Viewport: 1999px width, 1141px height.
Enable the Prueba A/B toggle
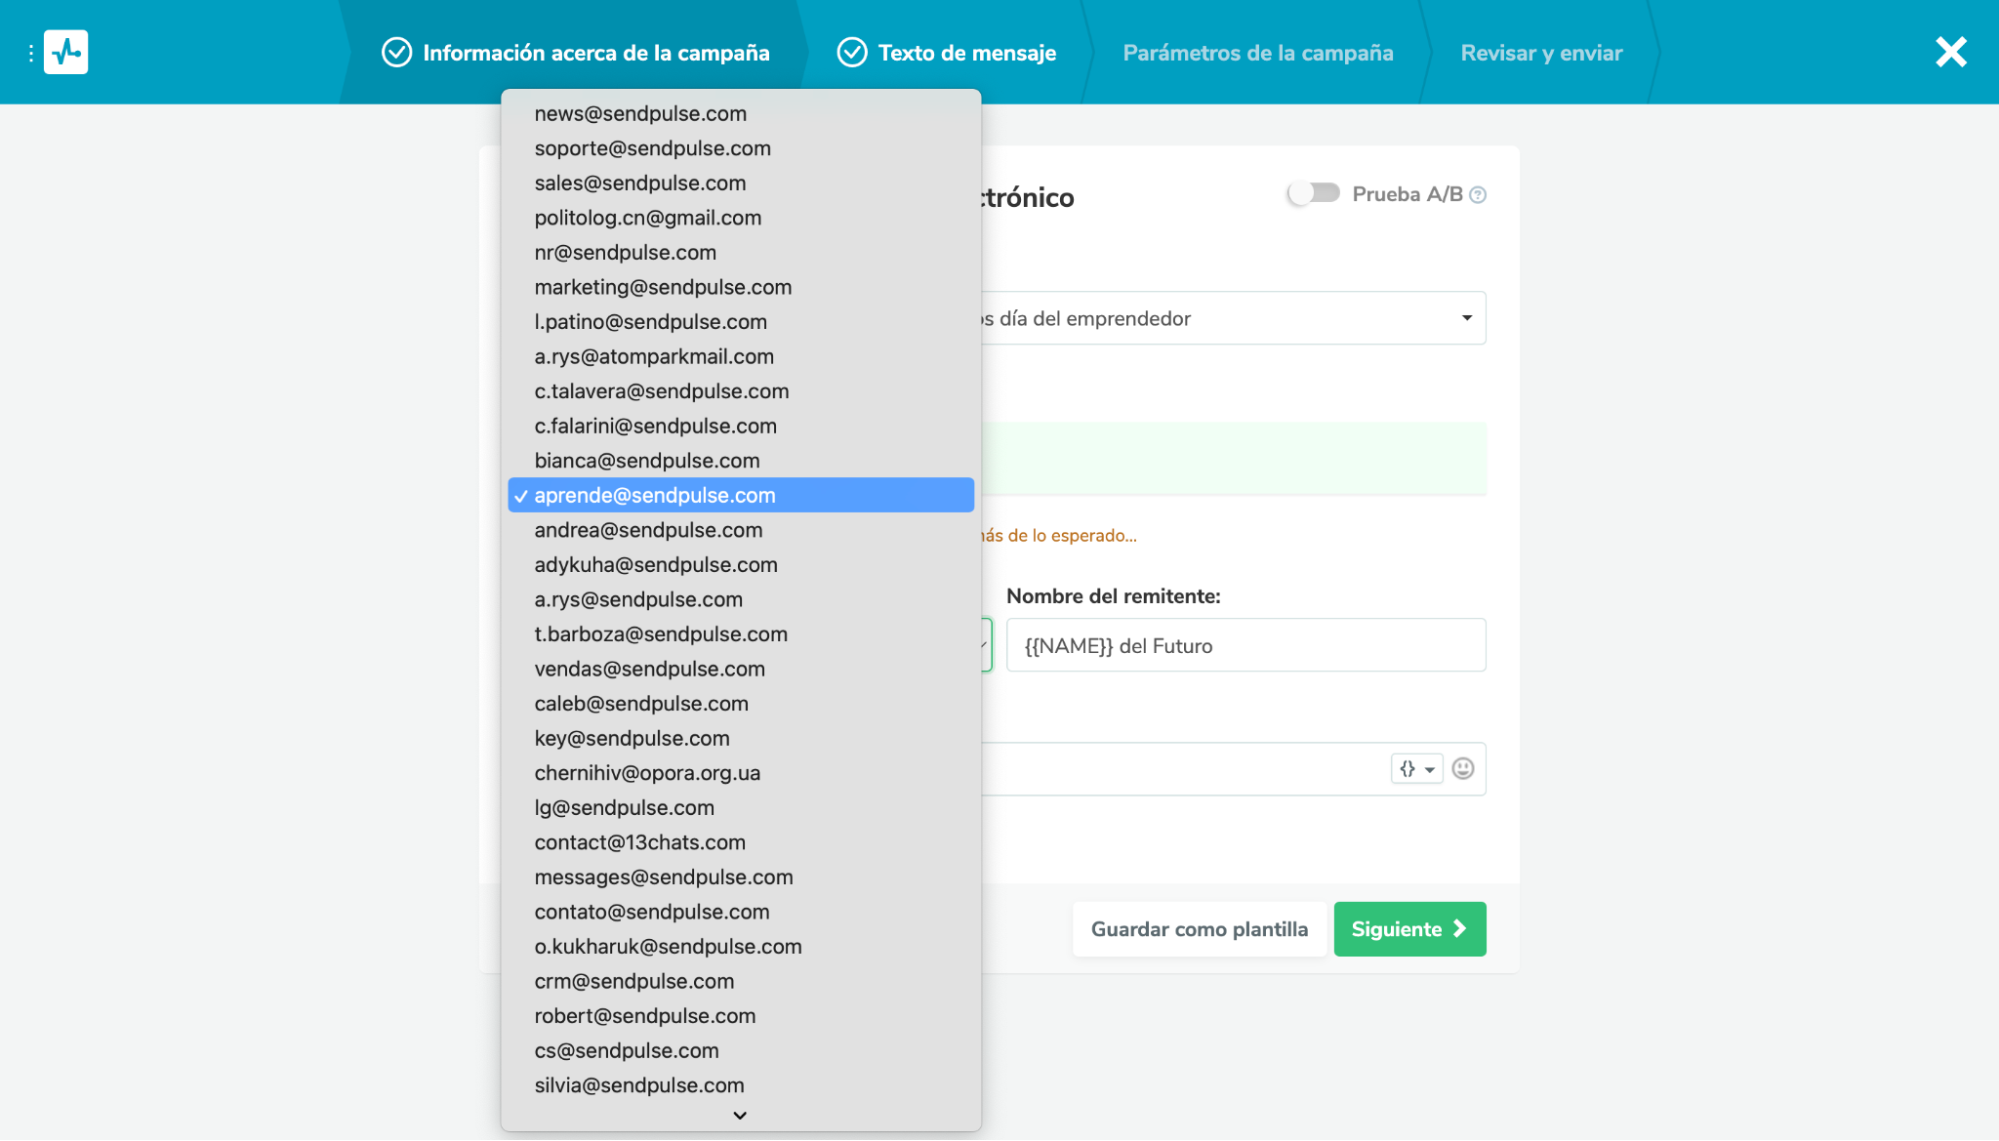1313,193
